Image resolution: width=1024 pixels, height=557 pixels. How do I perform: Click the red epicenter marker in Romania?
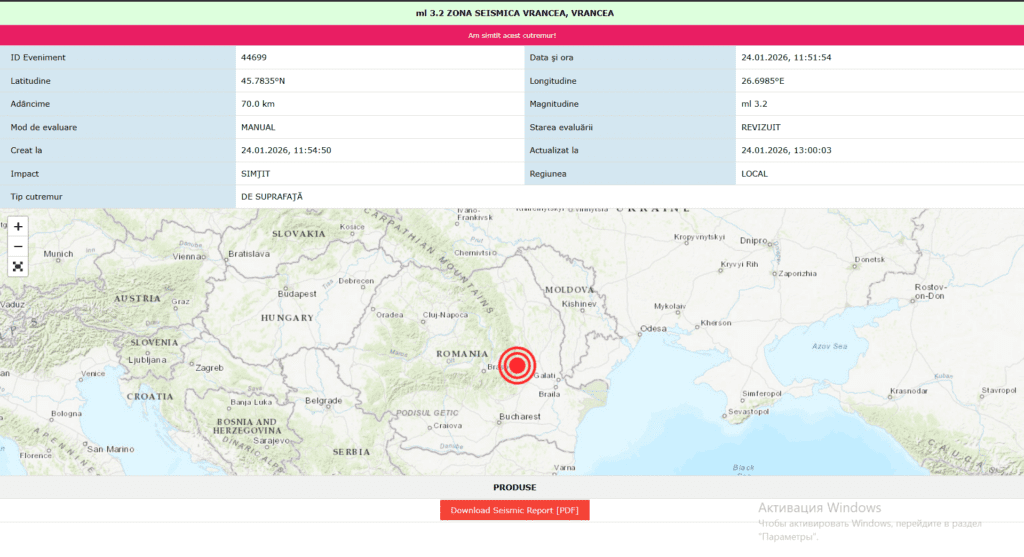tap(517, 365)
